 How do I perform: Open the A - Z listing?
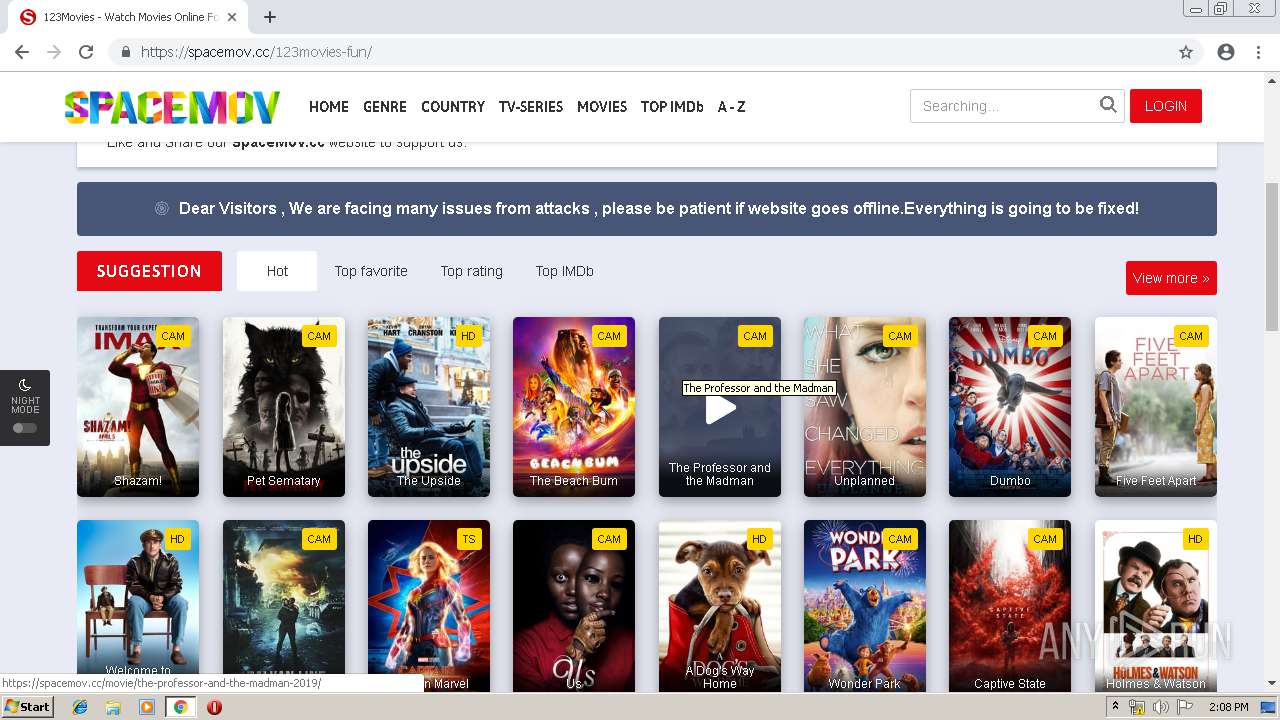[731, 107]
